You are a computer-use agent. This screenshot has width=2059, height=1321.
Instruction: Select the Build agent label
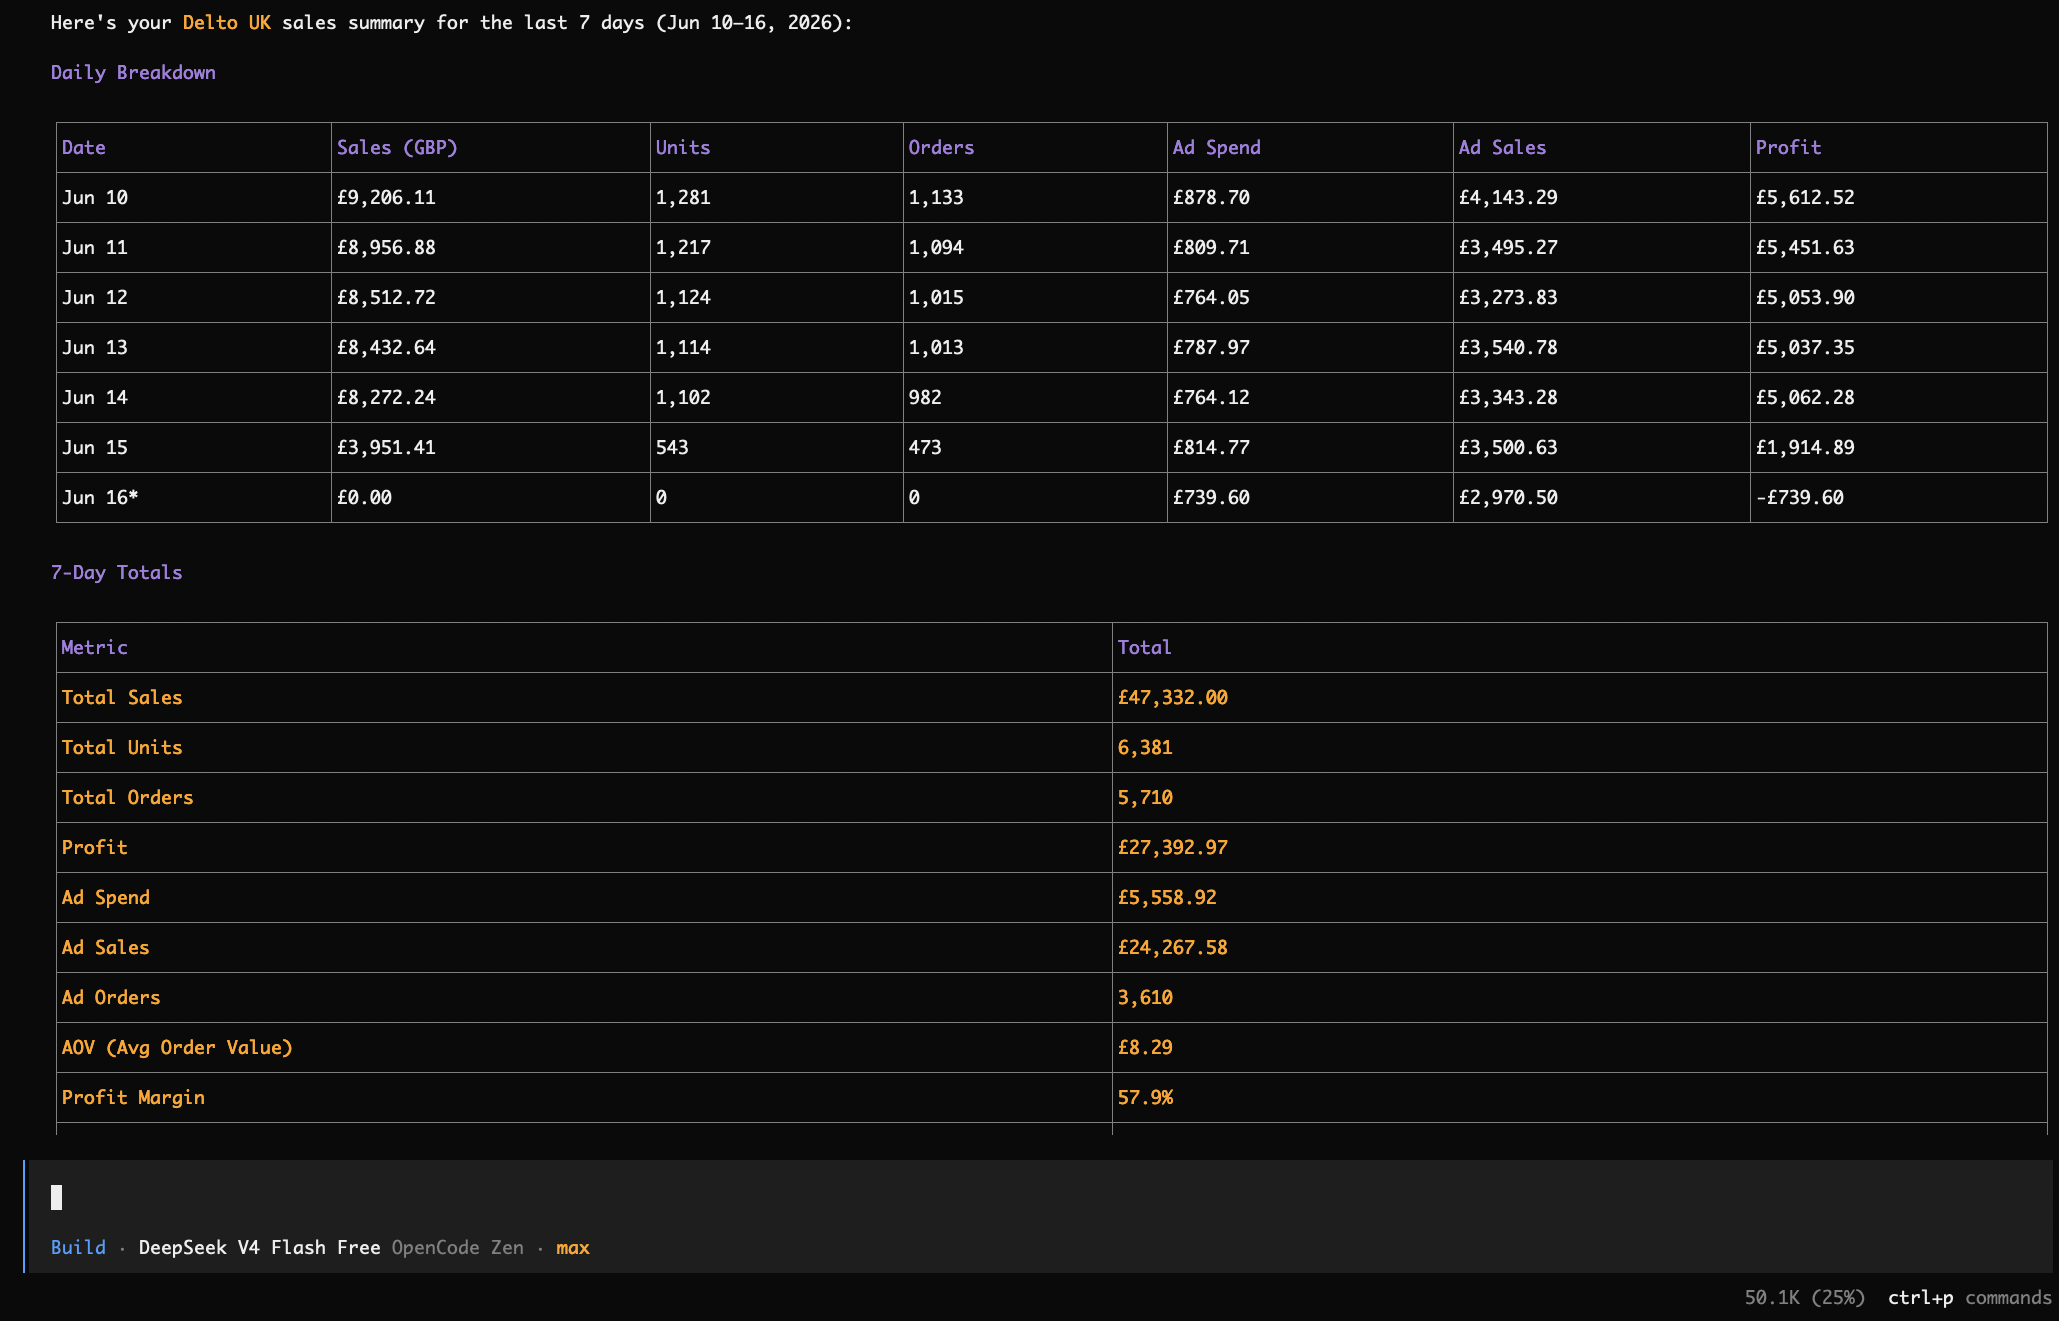78,1247
